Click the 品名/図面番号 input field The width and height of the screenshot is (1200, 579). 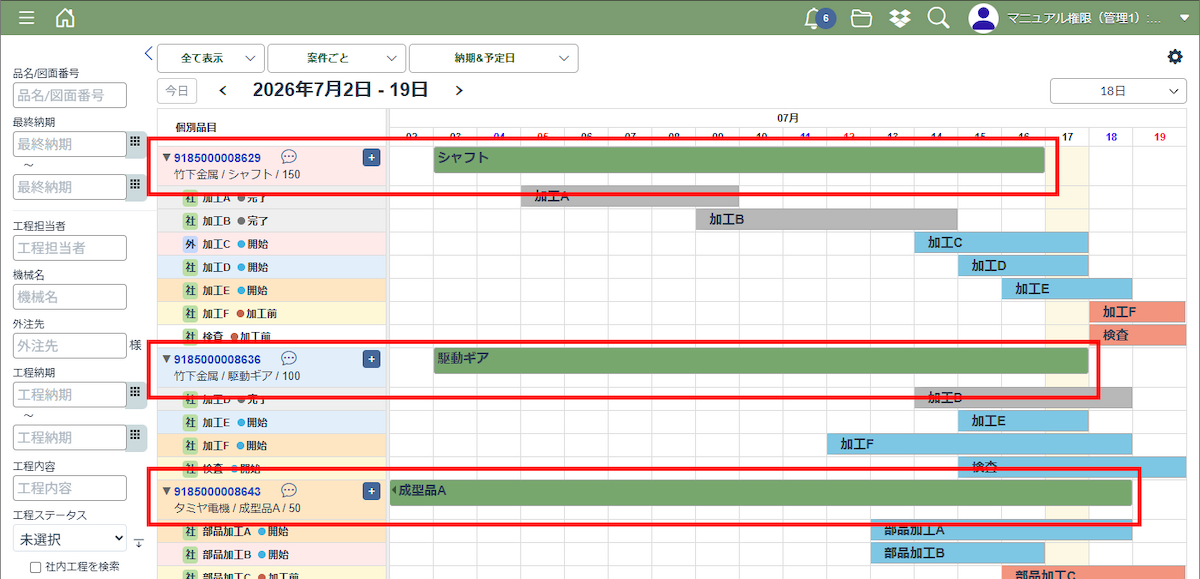coord(70,95)
